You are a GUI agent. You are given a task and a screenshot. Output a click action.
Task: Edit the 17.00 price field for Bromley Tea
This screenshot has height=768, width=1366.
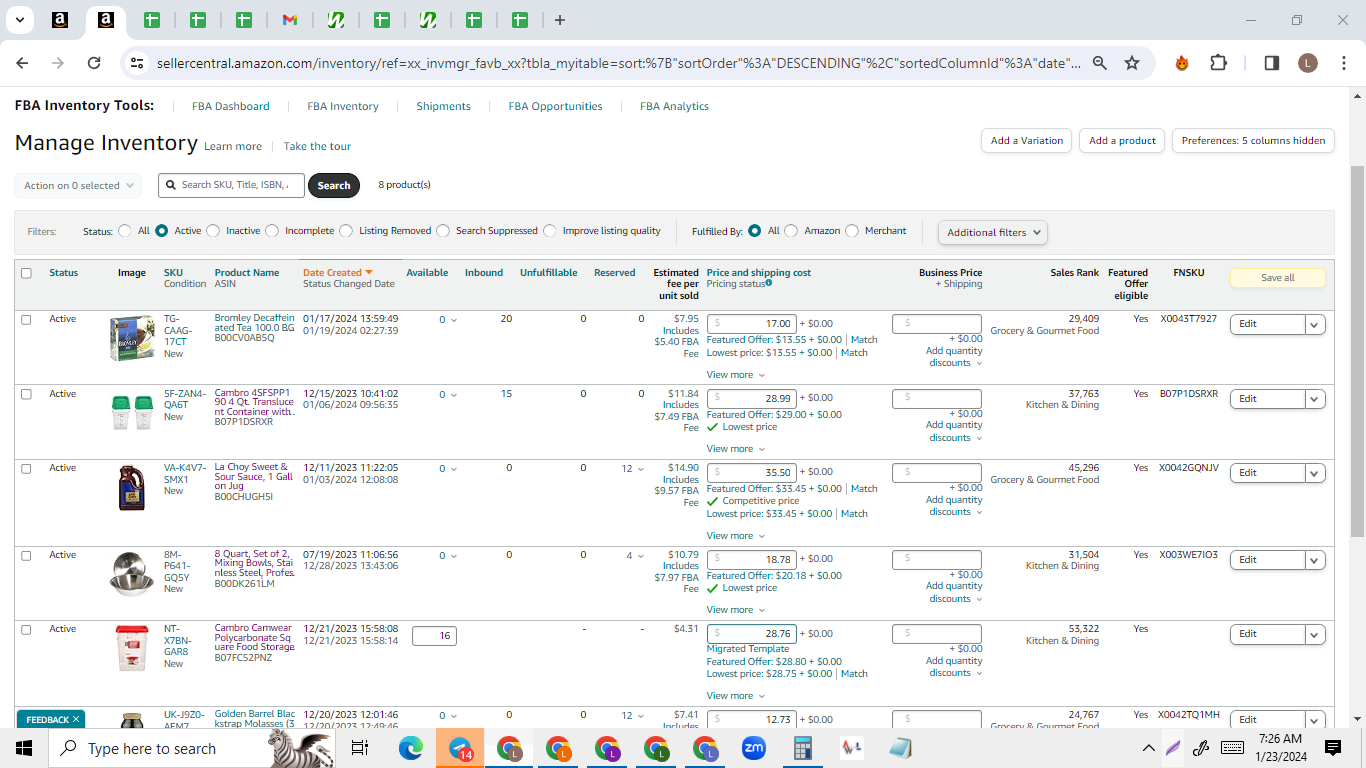coord(752,324)
